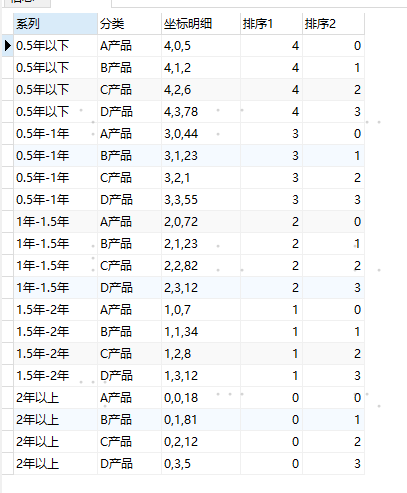
Task: Click 系列 cell in the 1,2,8 row
Action: [55, 354]
